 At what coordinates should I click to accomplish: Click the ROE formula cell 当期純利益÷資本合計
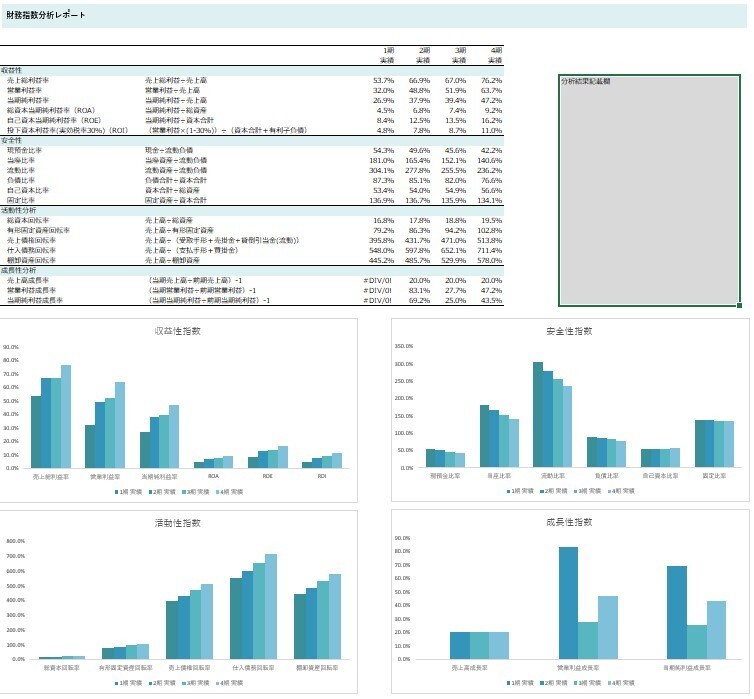pyautogui.click(x=179, y=120)
